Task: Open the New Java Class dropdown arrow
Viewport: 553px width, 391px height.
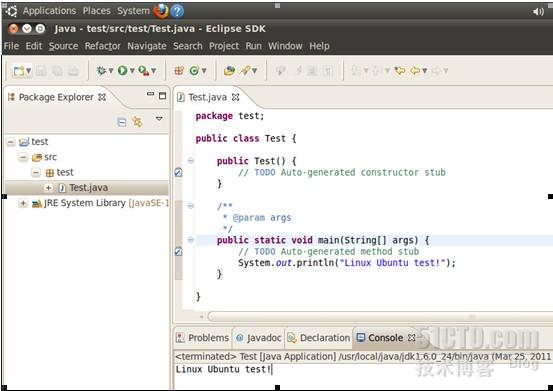Action: pyautogui.click(x=204, y=71)
